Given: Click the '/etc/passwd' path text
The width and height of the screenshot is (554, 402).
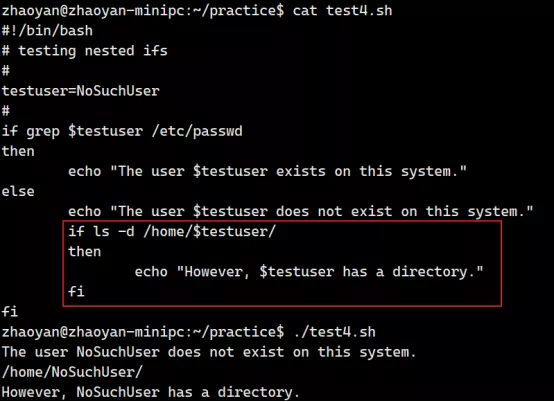Looking at the screenshot, I should click(x=197, y=131).
